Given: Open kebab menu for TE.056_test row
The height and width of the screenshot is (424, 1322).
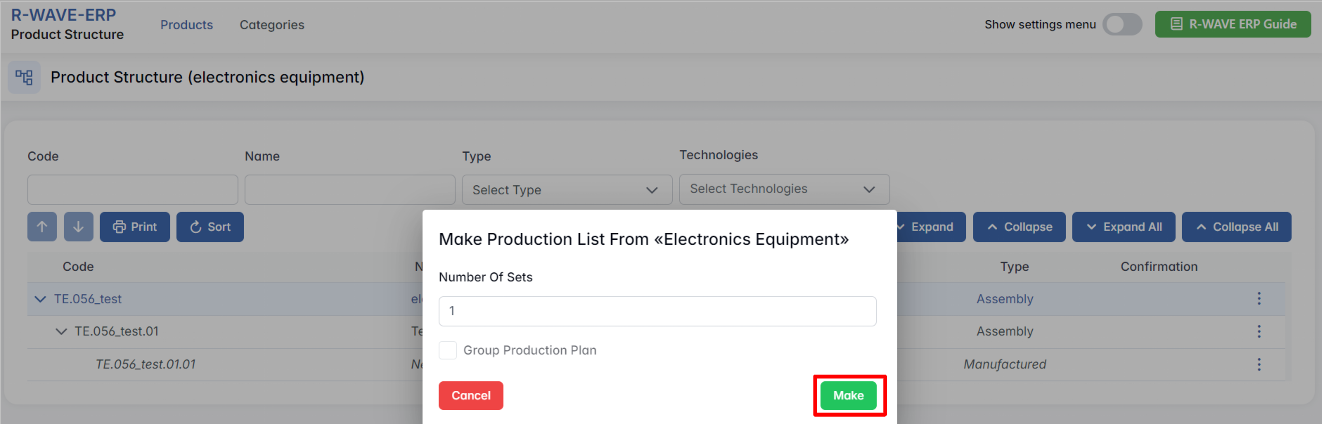Looking at the screenshot, I should (1259, 299).
